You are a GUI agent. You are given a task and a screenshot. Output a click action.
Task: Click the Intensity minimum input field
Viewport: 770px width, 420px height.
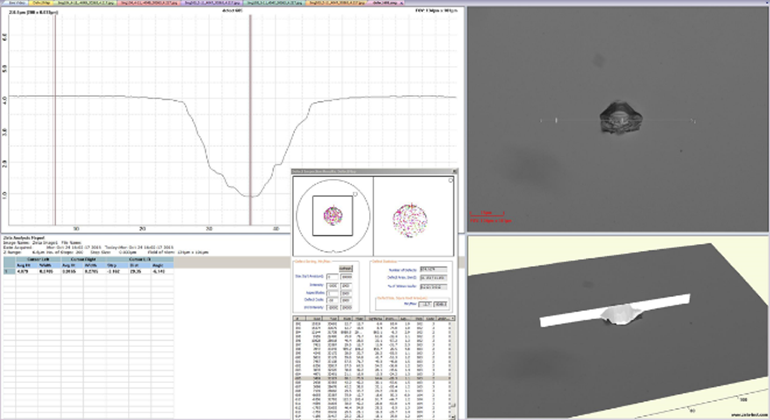pyautogui.click(x=332, y=286)
